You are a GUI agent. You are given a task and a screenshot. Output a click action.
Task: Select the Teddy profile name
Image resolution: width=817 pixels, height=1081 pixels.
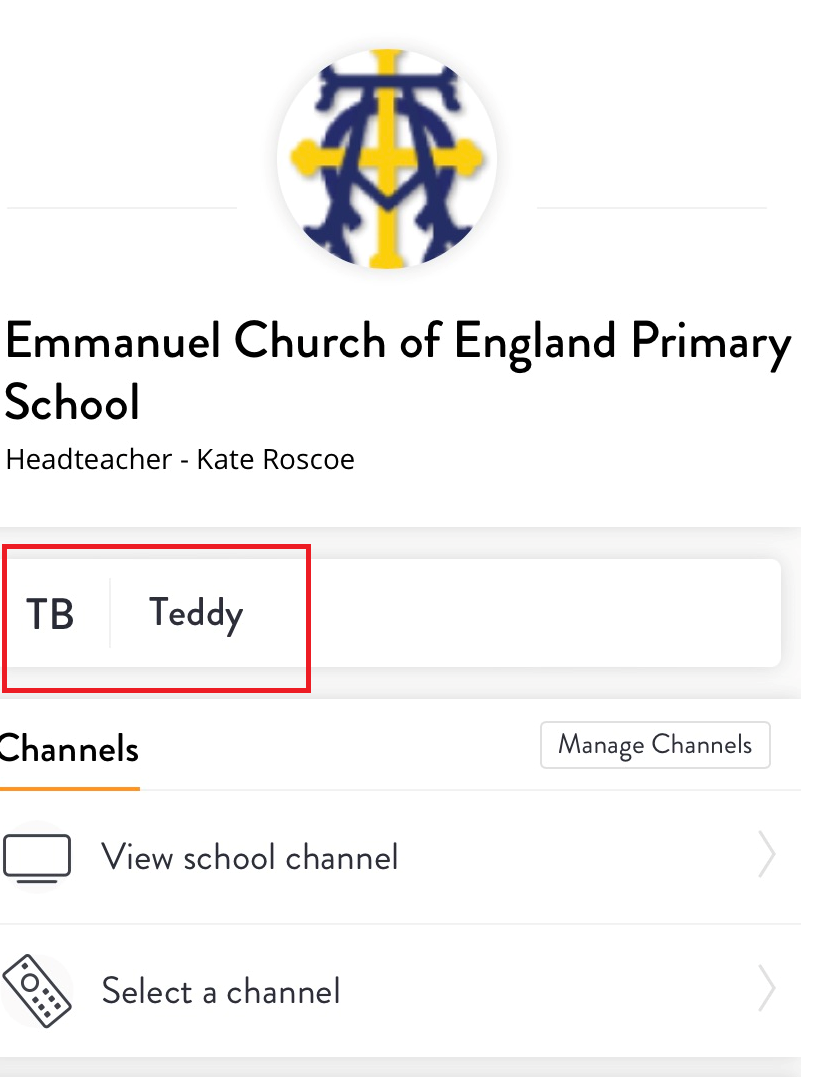tap(196, 614)
